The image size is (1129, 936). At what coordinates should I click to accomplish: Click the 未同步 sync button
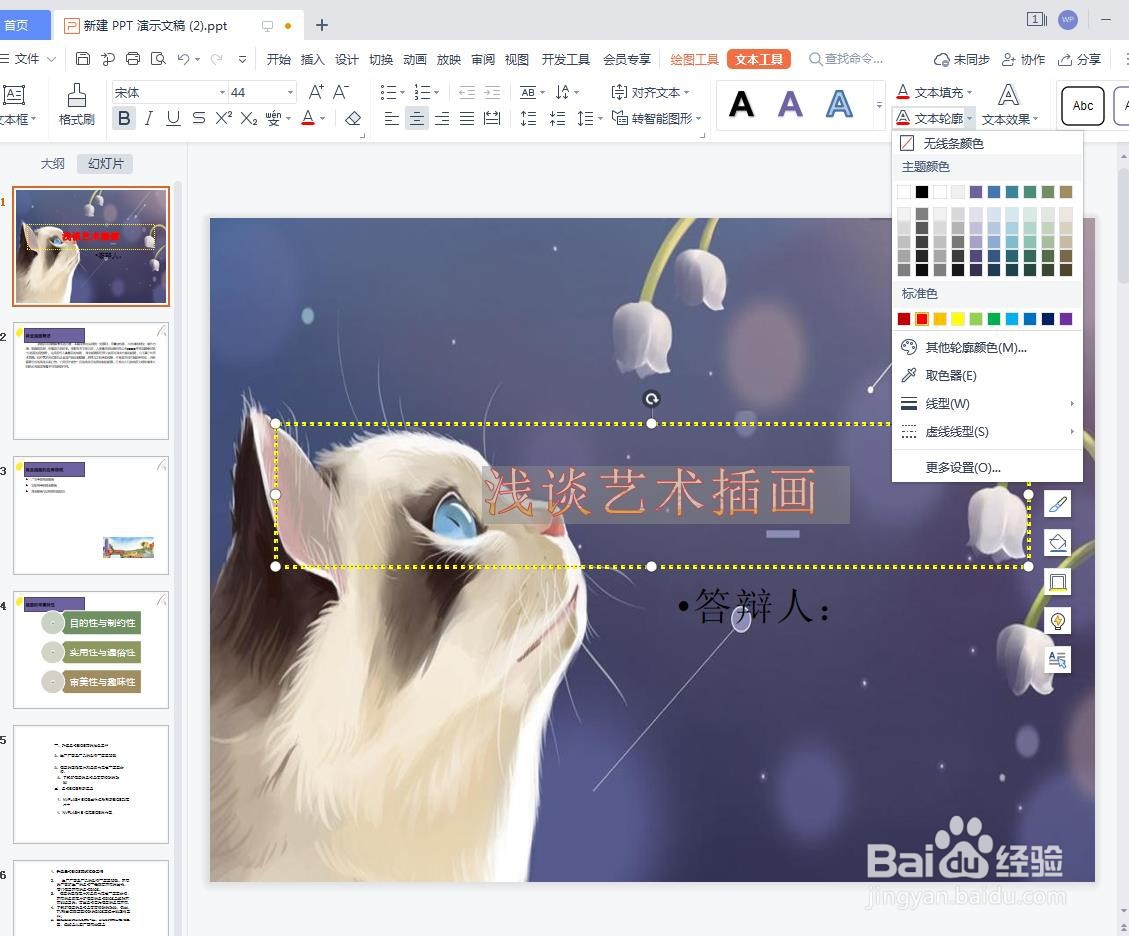(961, 59)
